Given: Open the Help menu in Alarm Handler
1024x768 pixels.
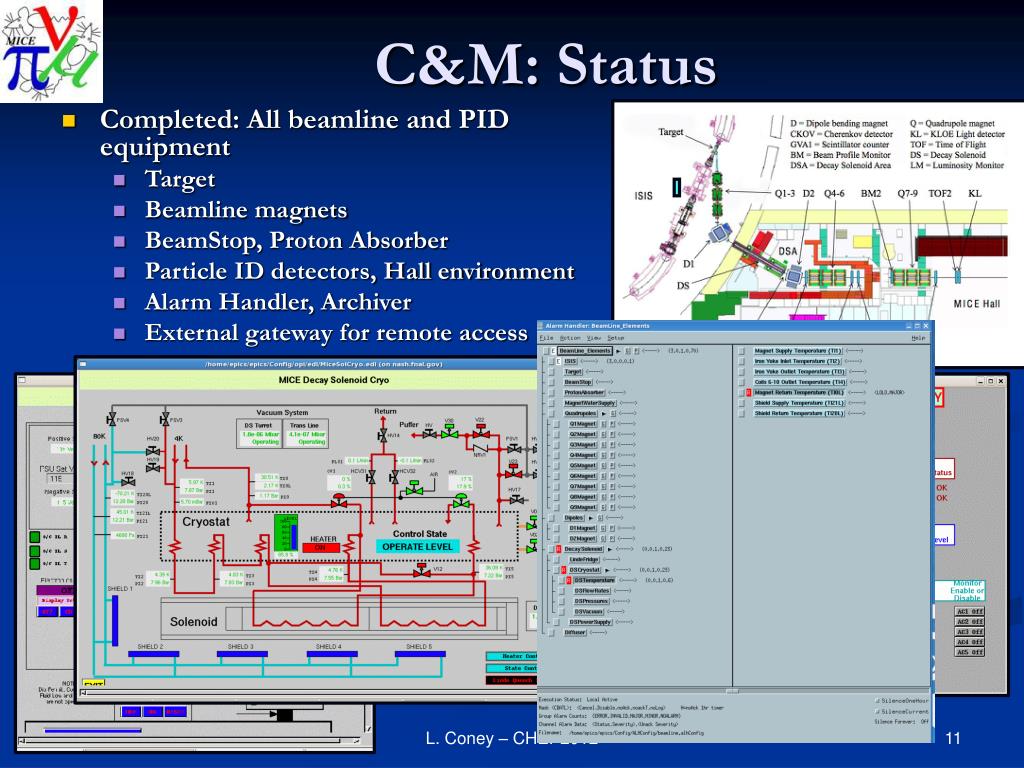Looking at the screenshot, I should [x=918, y=338].
